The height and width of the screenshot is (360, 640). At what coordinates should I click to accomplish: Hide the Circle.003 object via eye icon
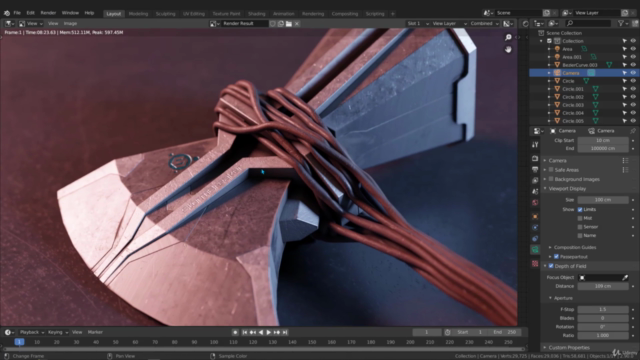(x=633, y=105)
